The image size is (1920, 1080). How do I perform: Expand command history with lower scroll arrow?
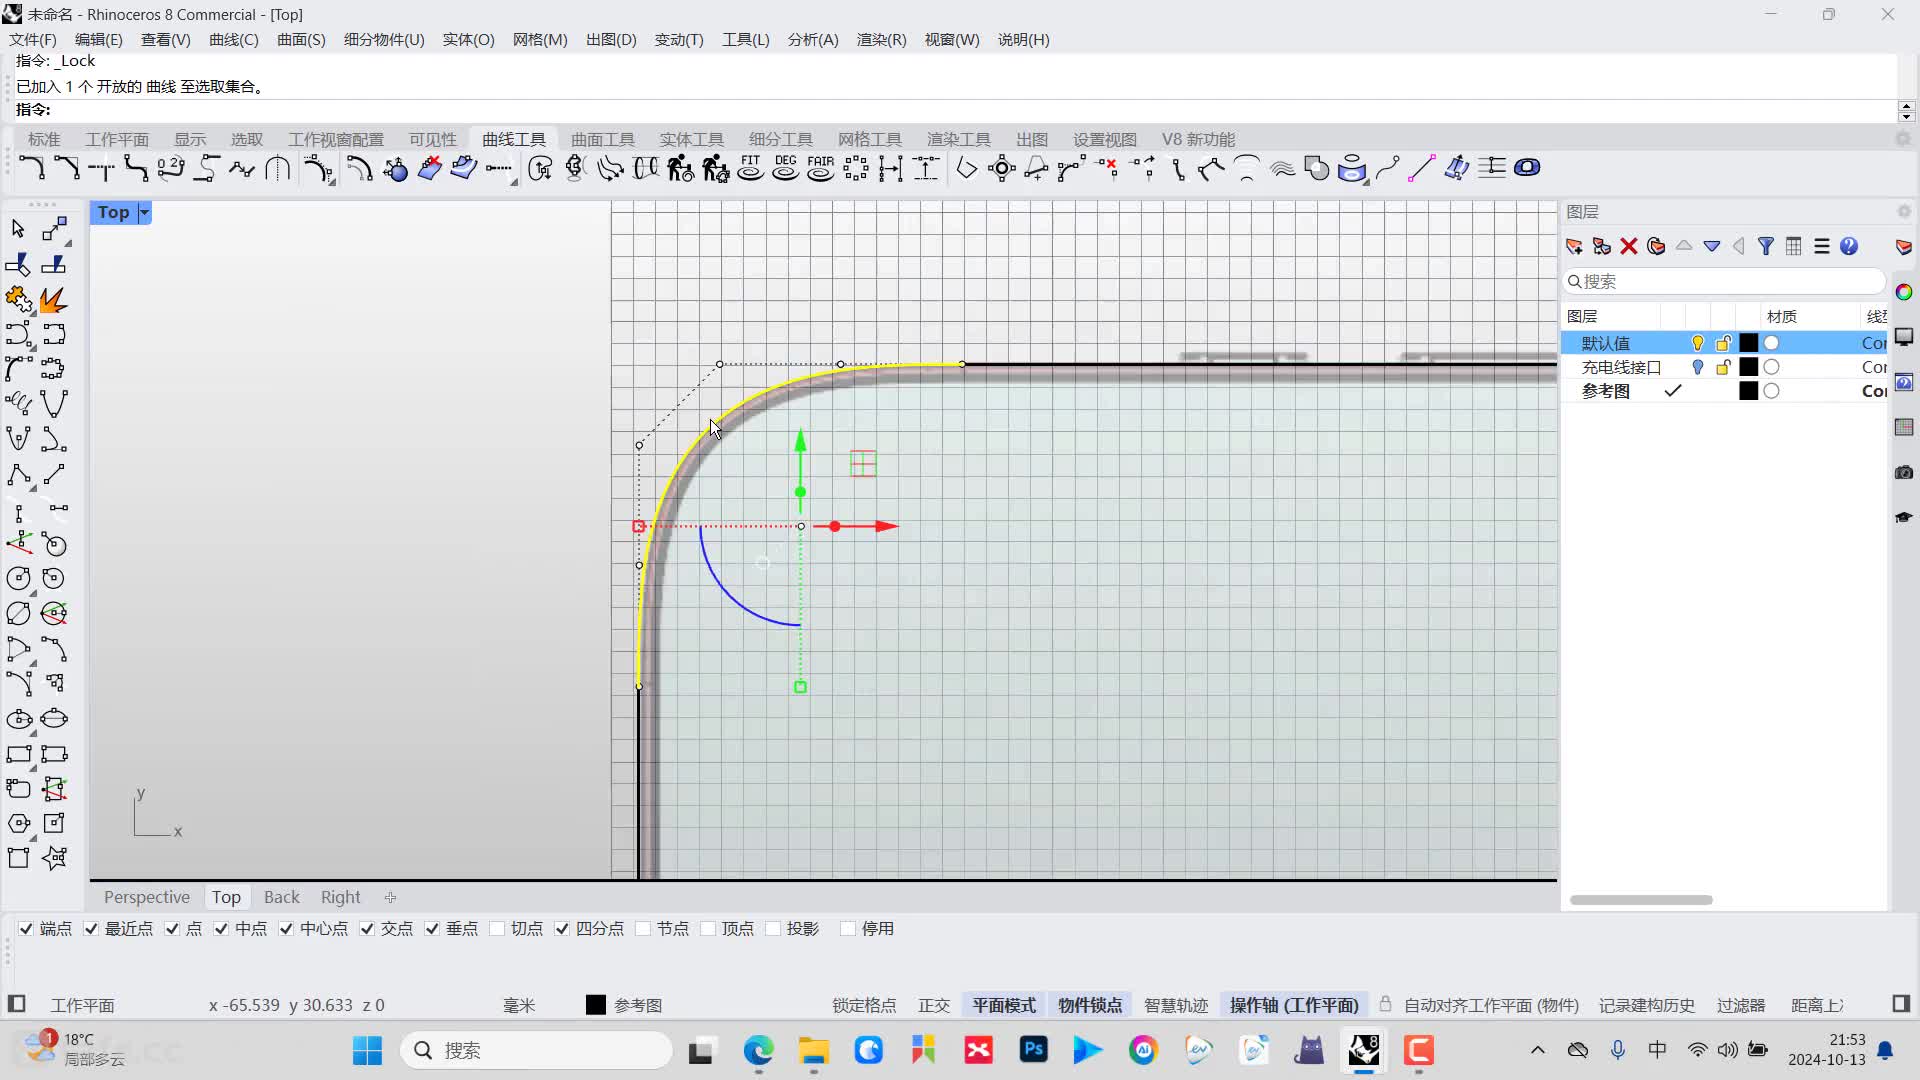click(1906, 116)
